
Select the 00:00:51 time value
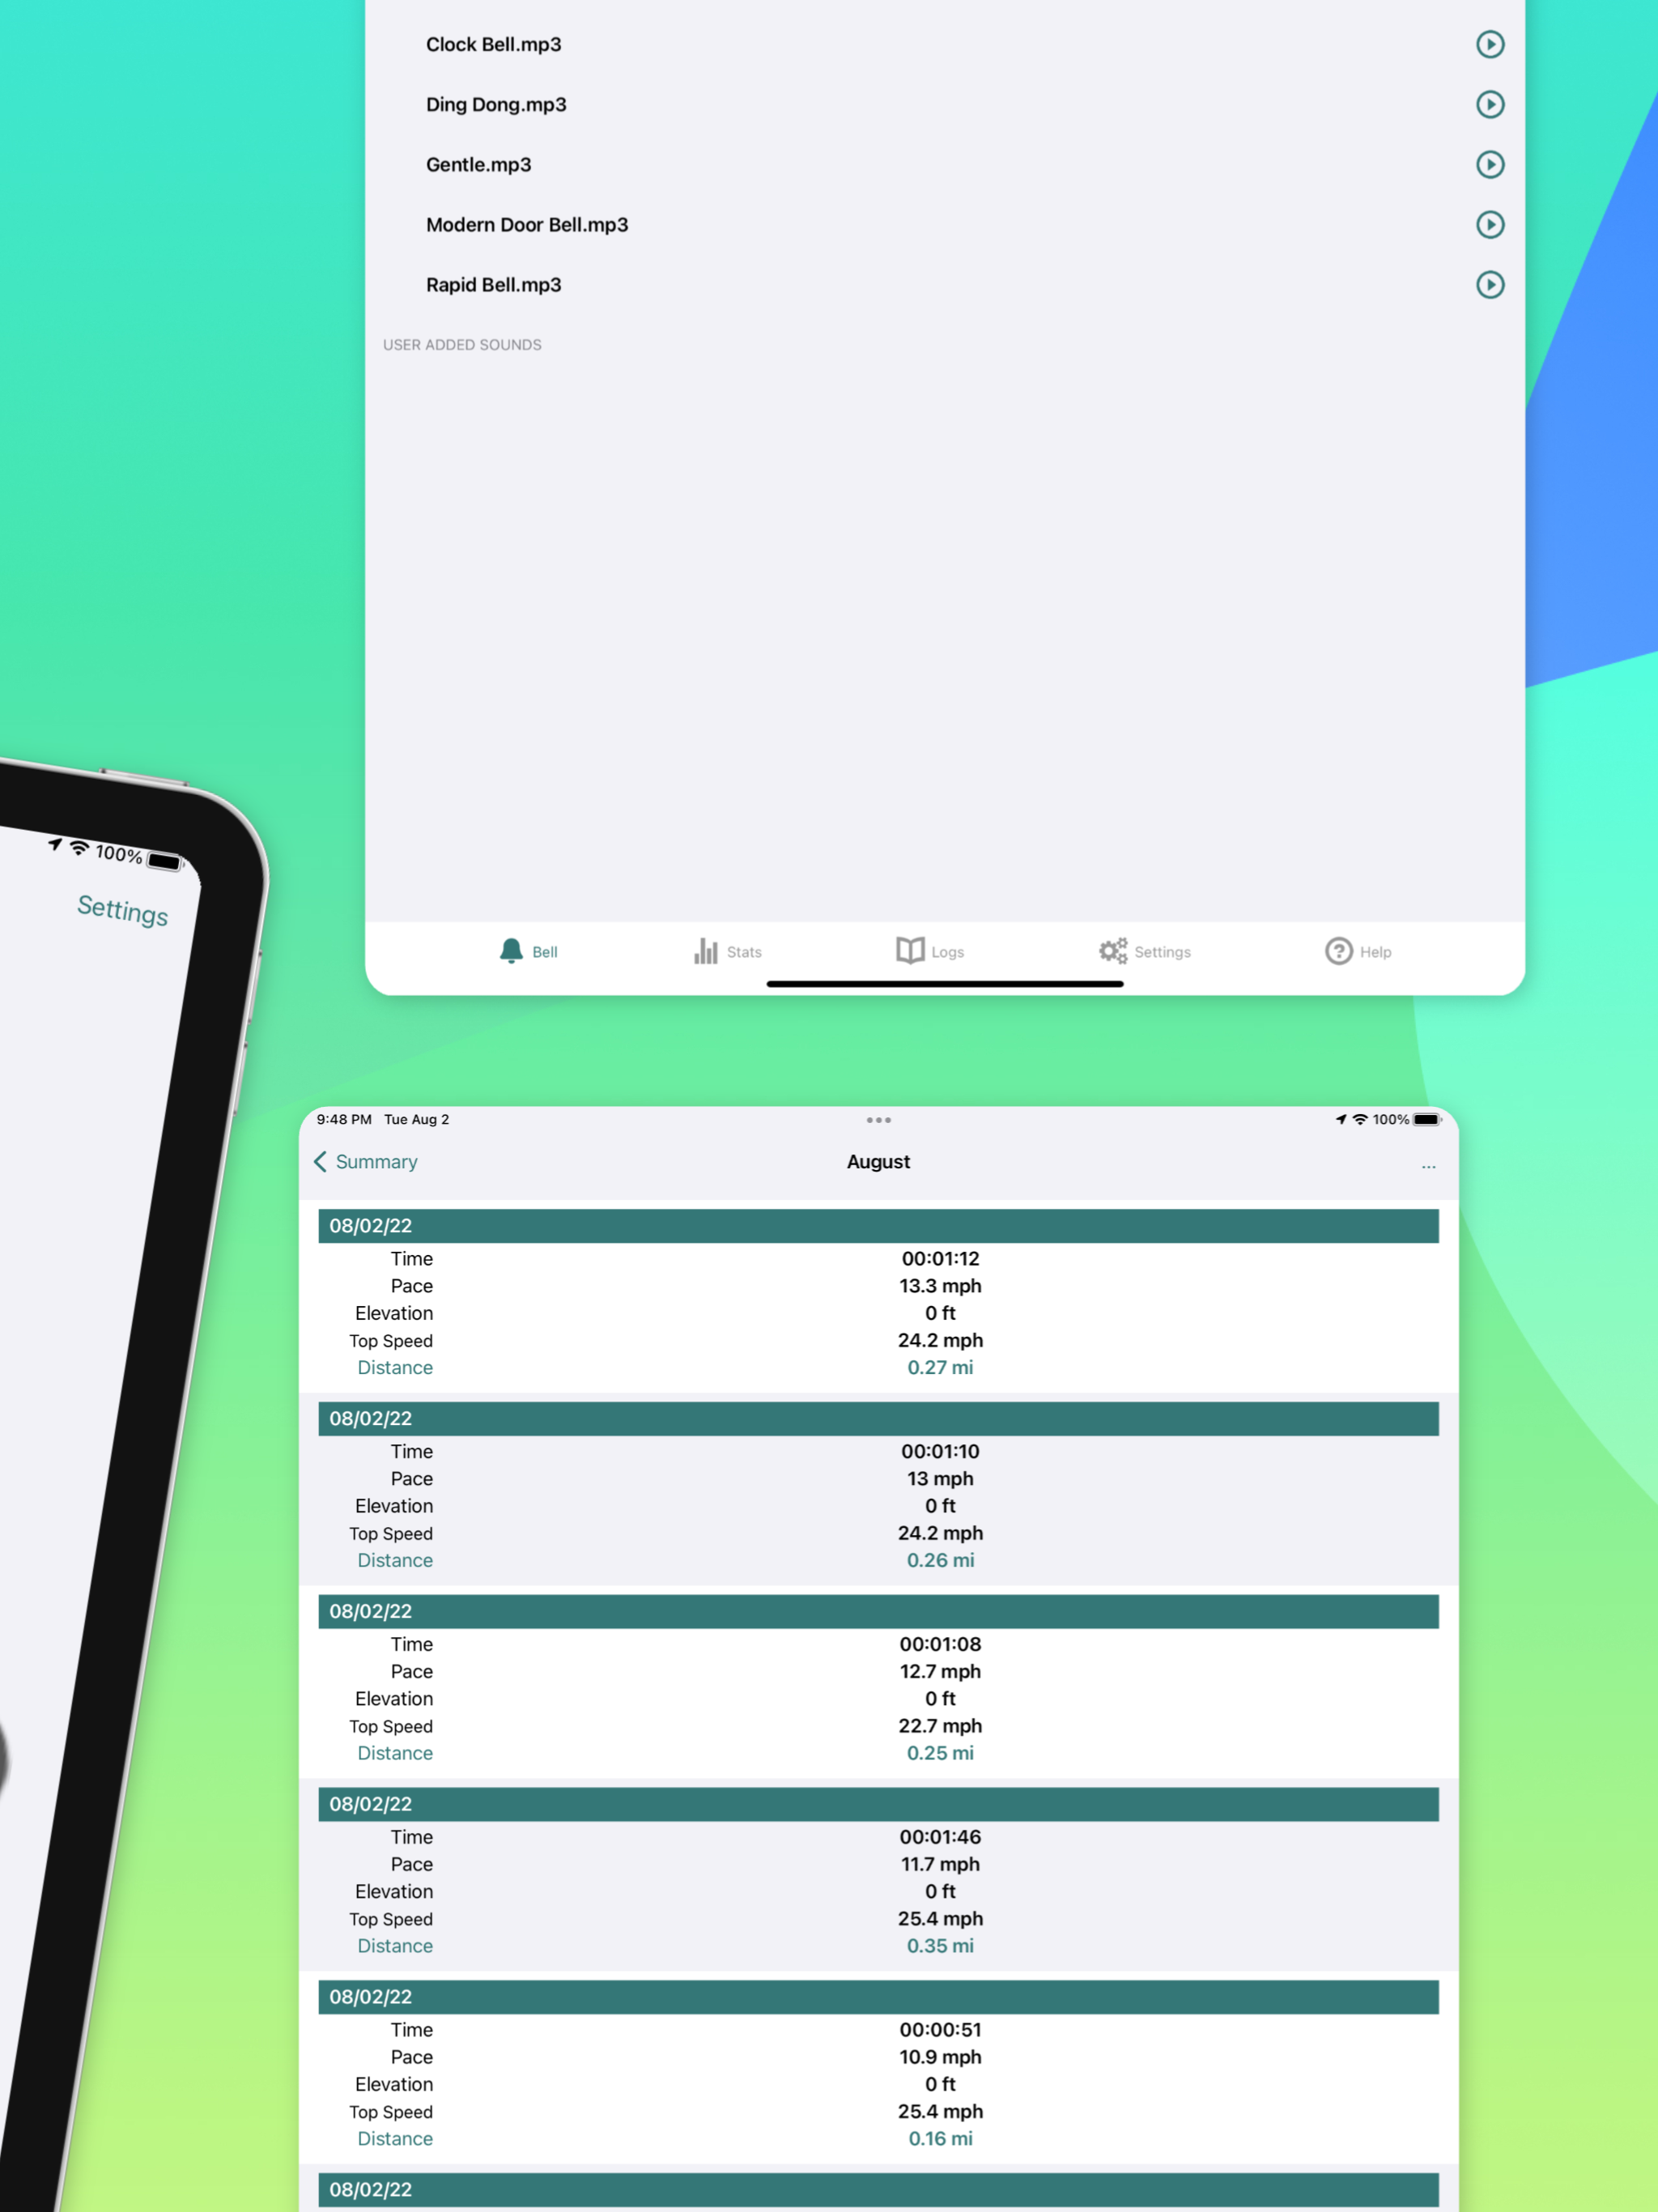point(940,2030)
